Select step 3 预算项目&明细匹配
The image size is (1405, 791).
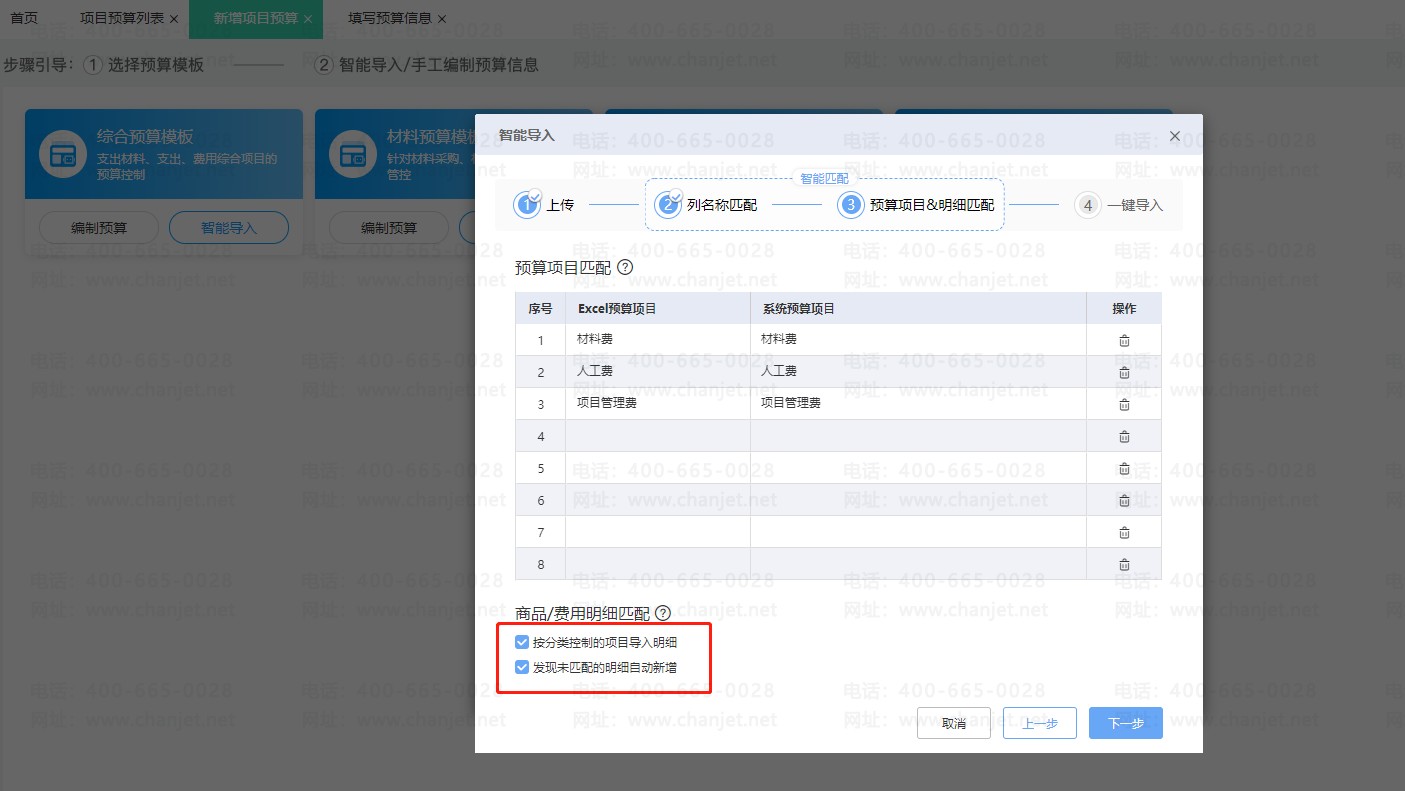[916, 205]
